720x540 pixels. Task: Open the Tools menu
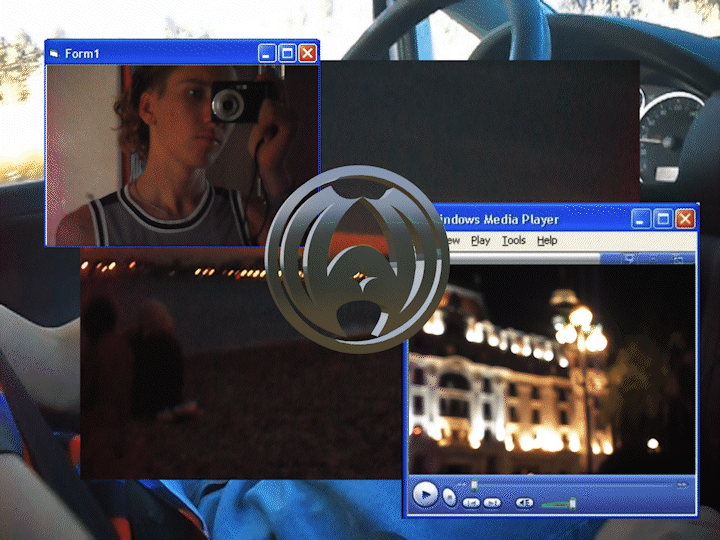[514, 241]
